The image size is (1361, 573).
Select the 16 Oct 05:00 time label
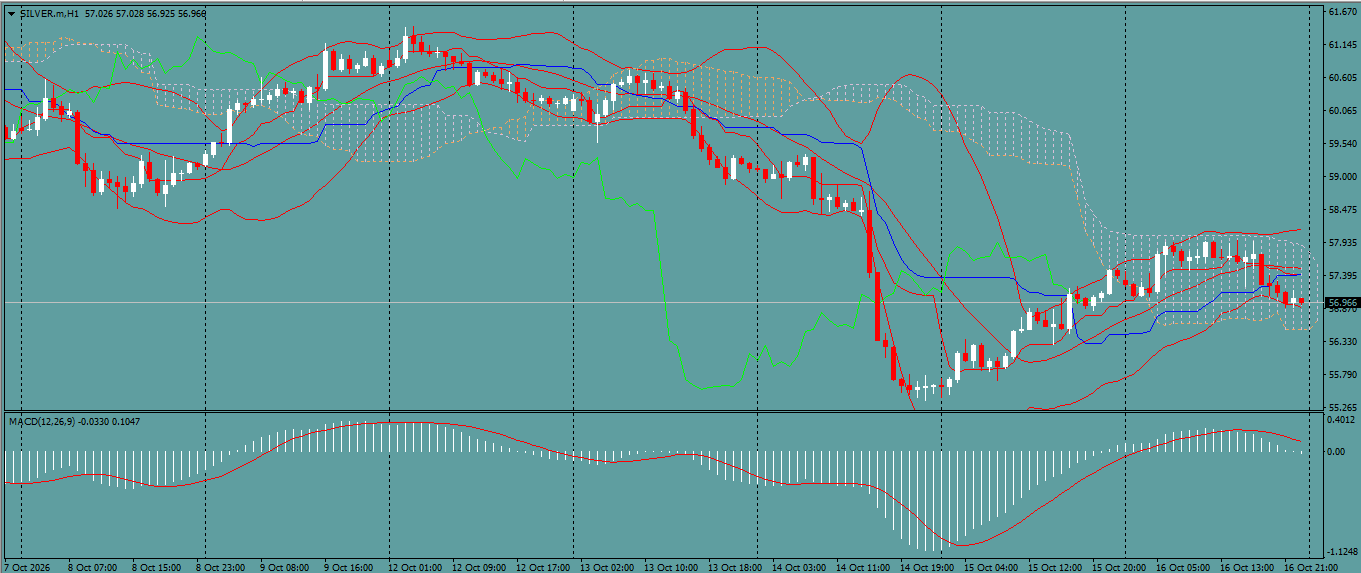coord(1184,567)
